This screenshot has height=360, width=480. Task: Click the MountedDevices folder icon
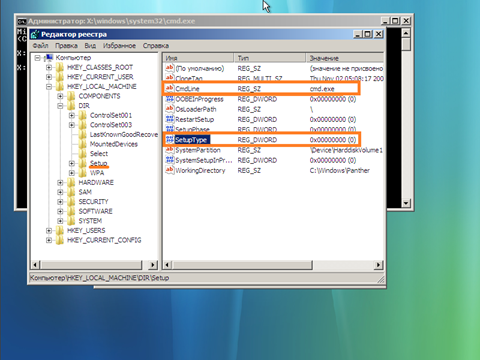[x=82, y=144]
